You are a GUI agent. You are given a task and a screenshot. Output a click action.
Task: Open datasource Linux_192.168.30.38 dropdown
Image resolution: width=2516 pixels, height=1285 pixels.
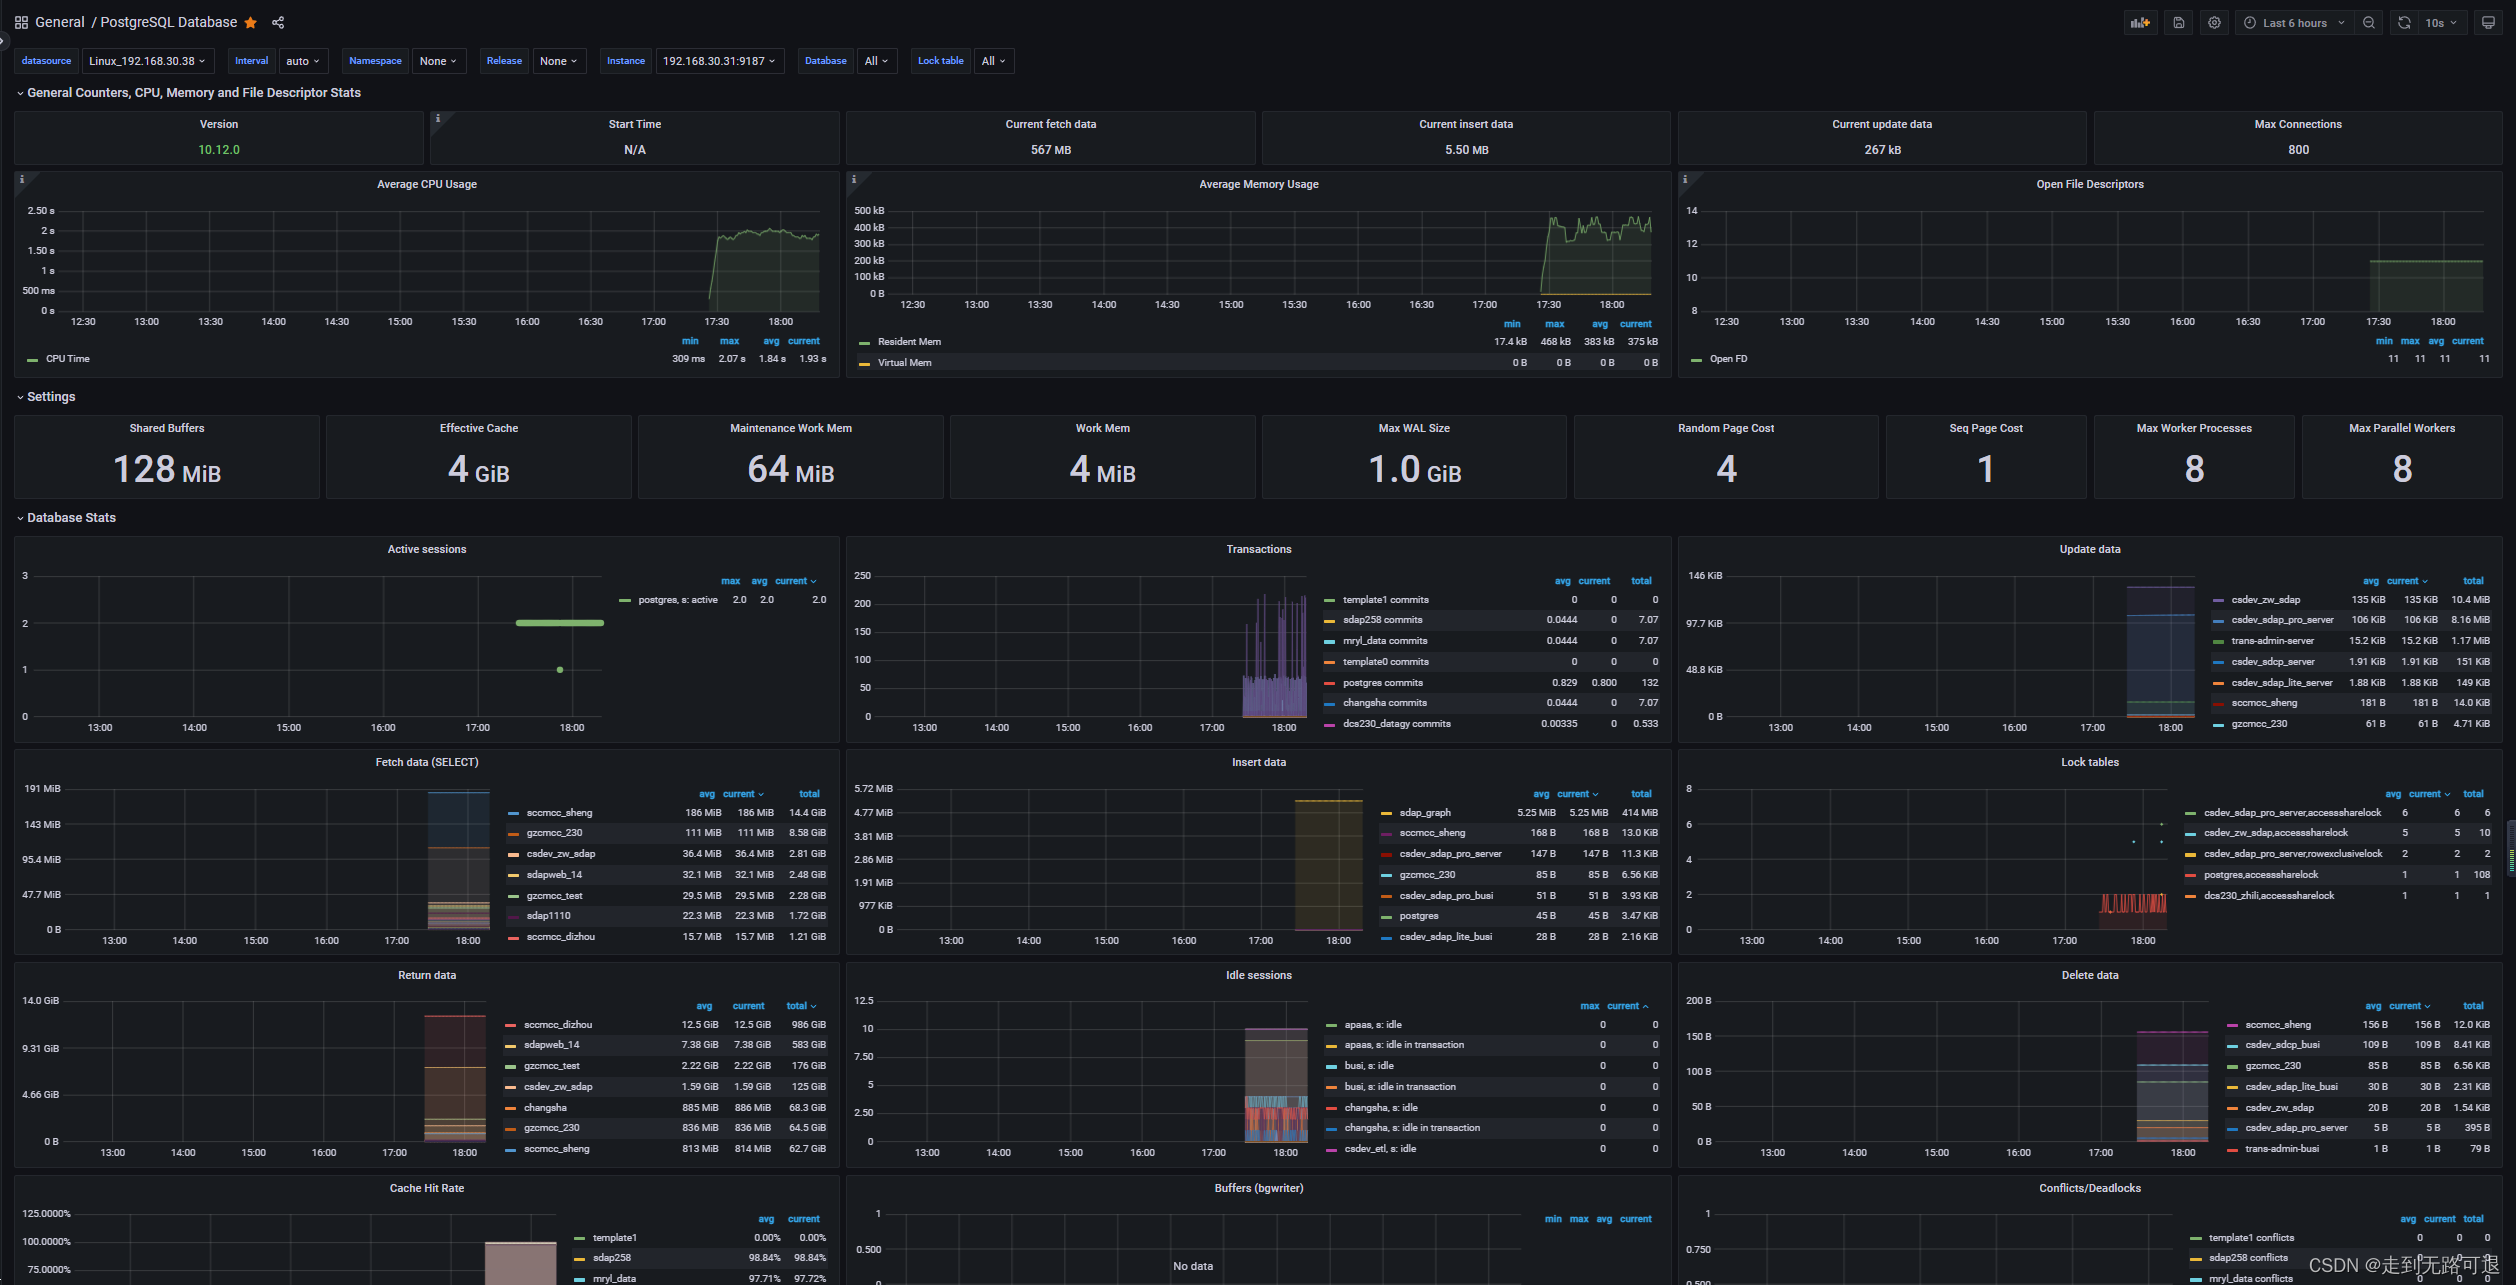coord(147,61)
